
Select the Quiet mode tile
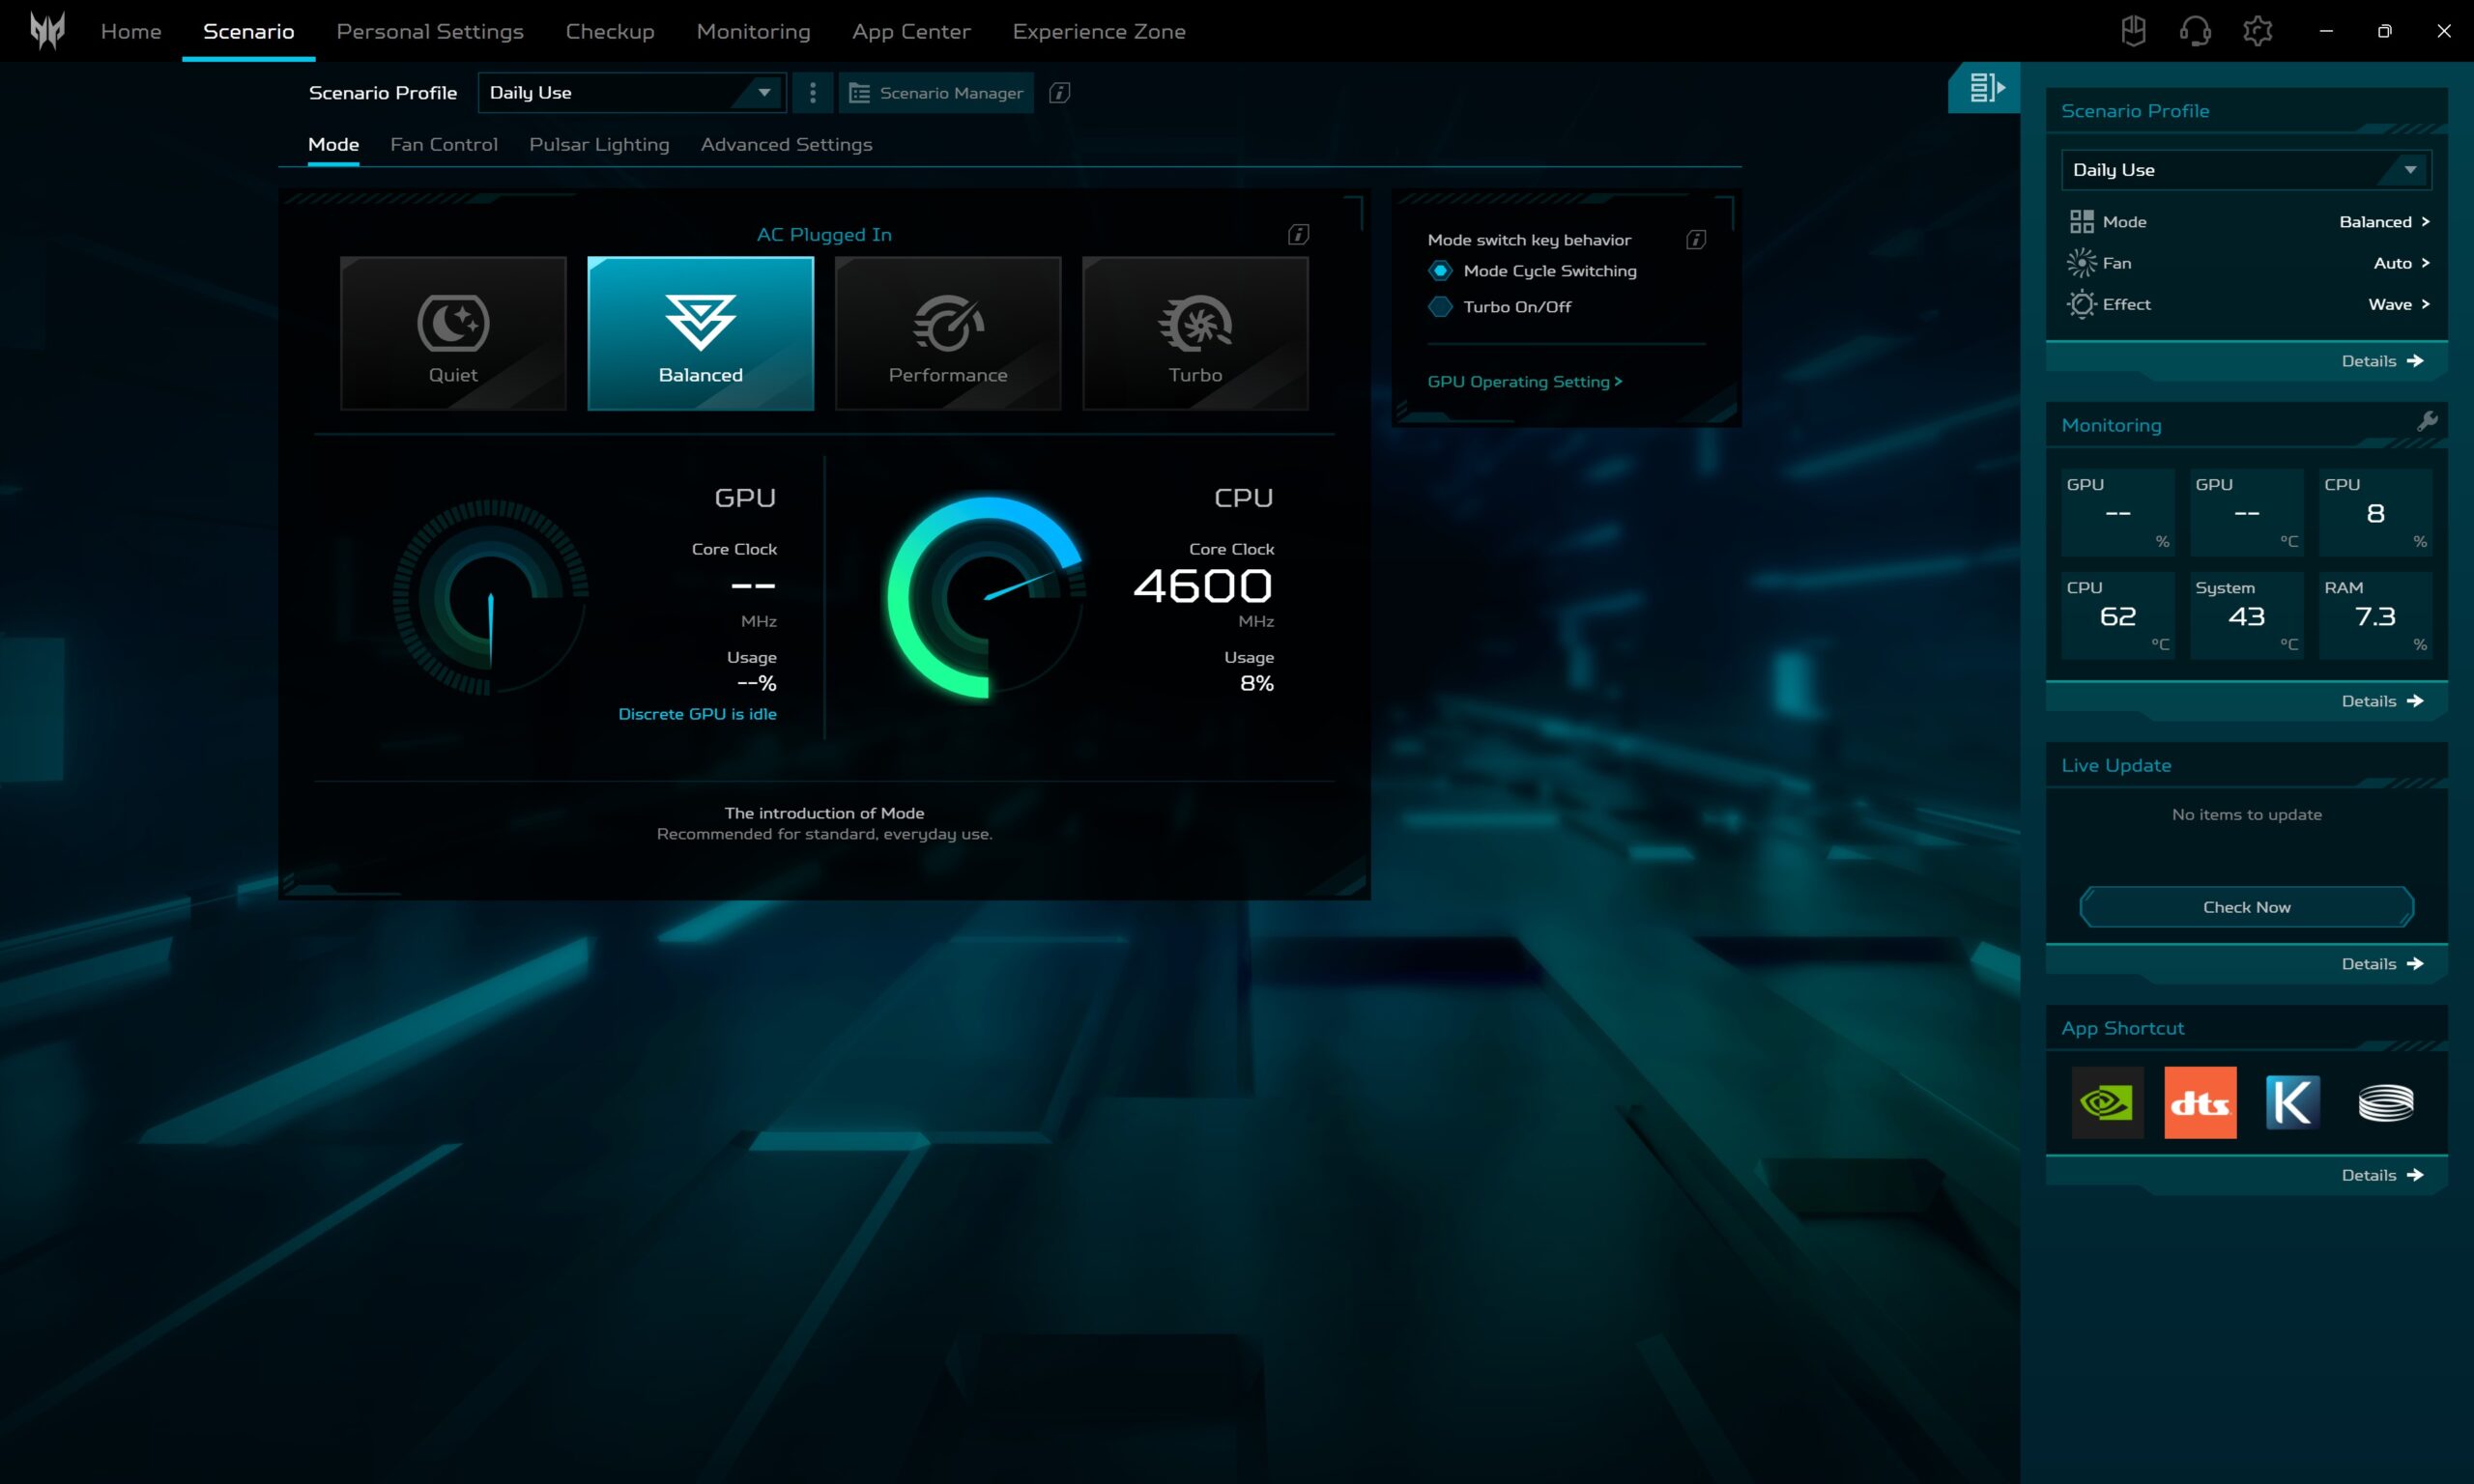point(453,333)
